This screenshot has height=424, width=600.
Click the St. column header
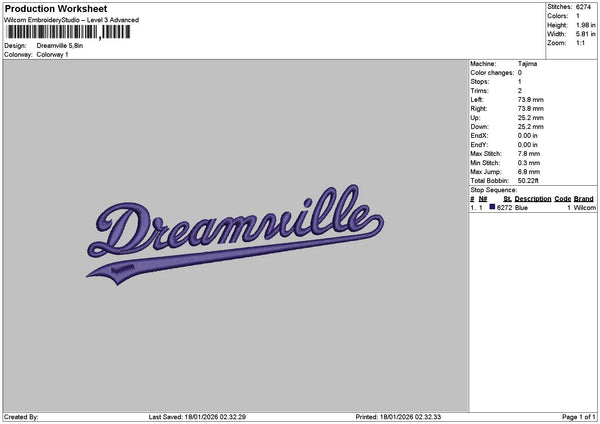pyautogui.click(x=507, y=199)
